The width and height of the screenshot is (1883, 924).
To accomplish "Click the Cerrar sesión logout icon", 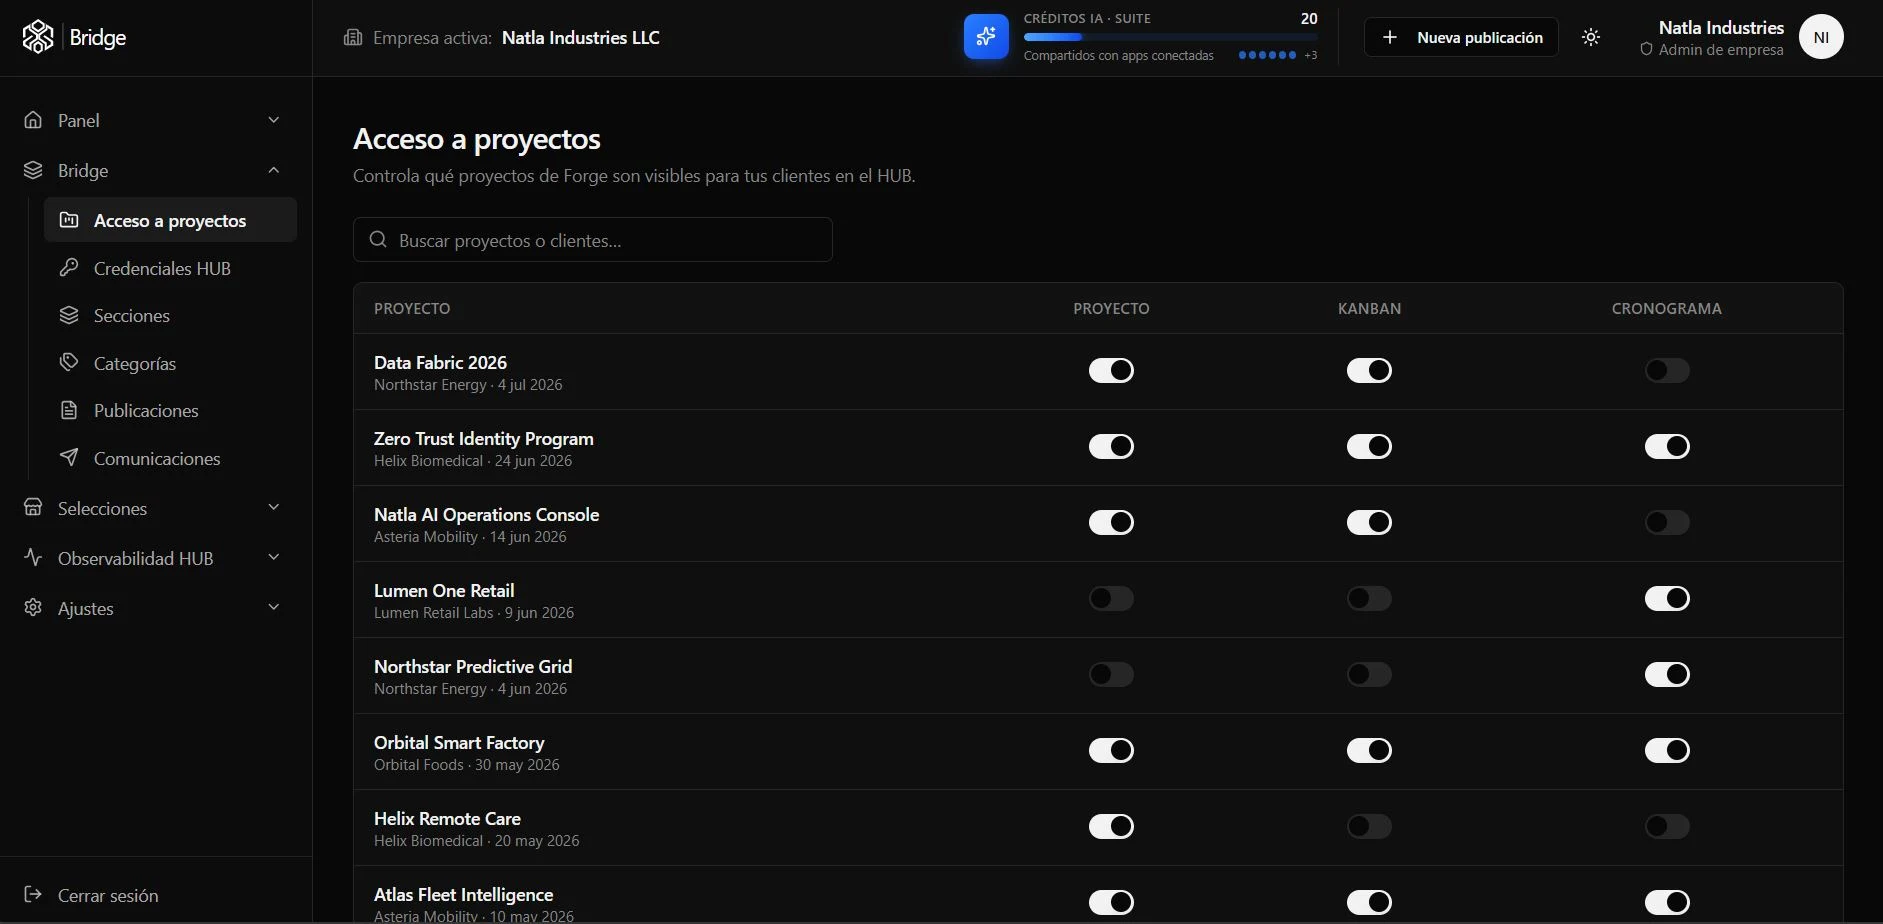I will tap(33, 894).
